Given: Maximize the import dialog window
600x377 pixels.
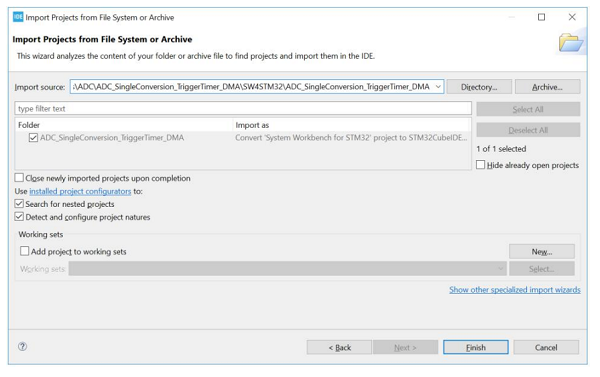Looking at the screenshot, I should (541, 17).
